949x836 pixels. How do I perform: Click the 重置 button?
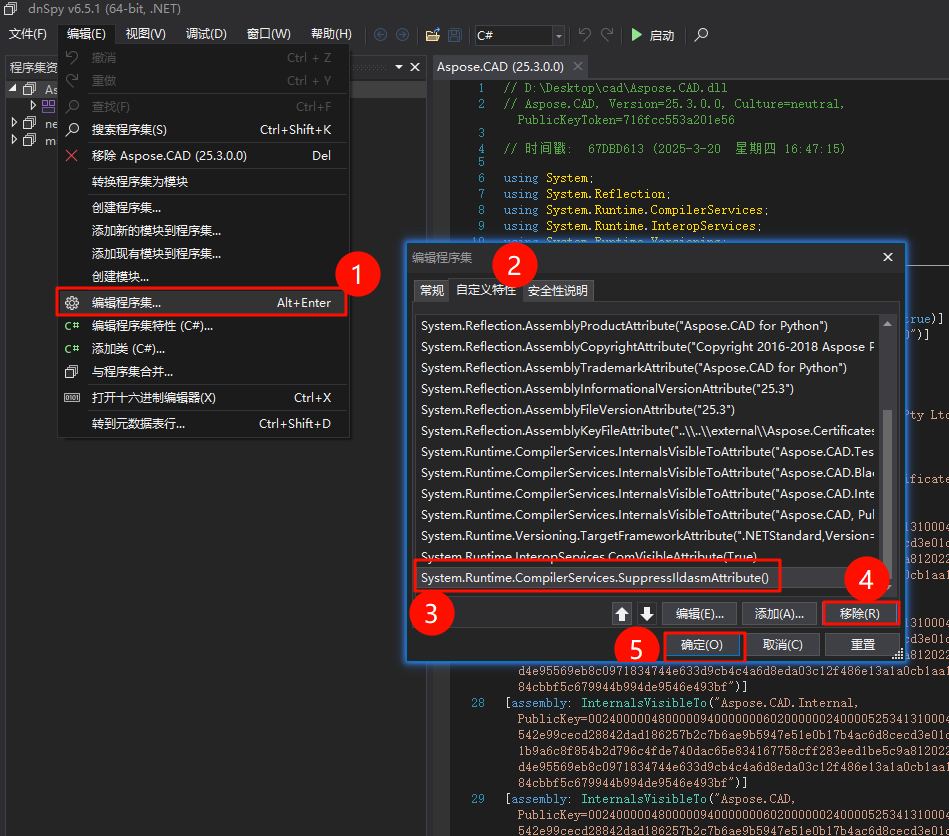862,645
